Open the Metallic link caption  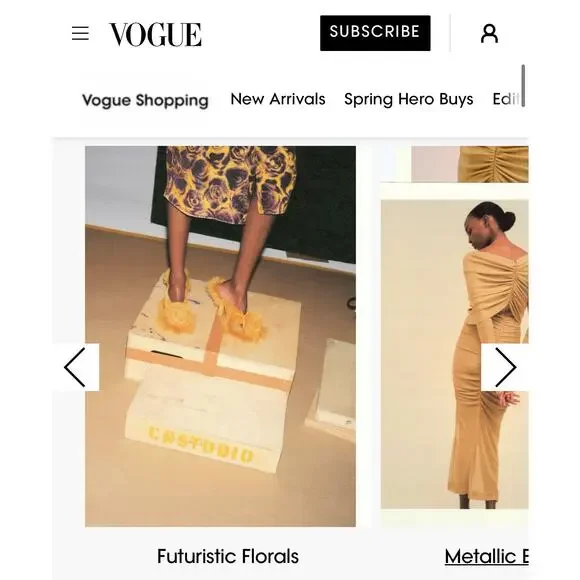click(x=486, y=556)
